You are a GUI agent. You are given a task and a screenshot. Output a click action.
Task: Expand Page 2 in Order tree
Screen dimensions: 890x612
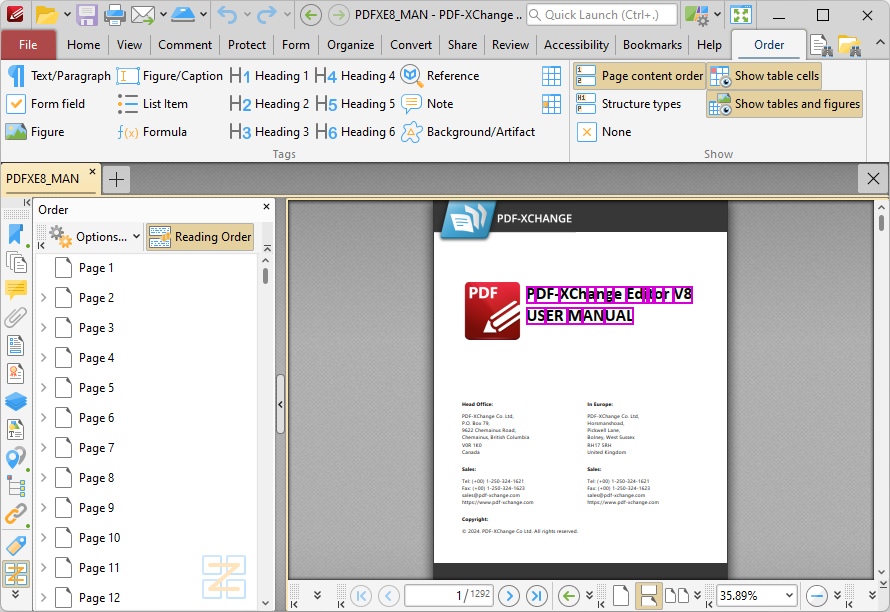point(44,297)
